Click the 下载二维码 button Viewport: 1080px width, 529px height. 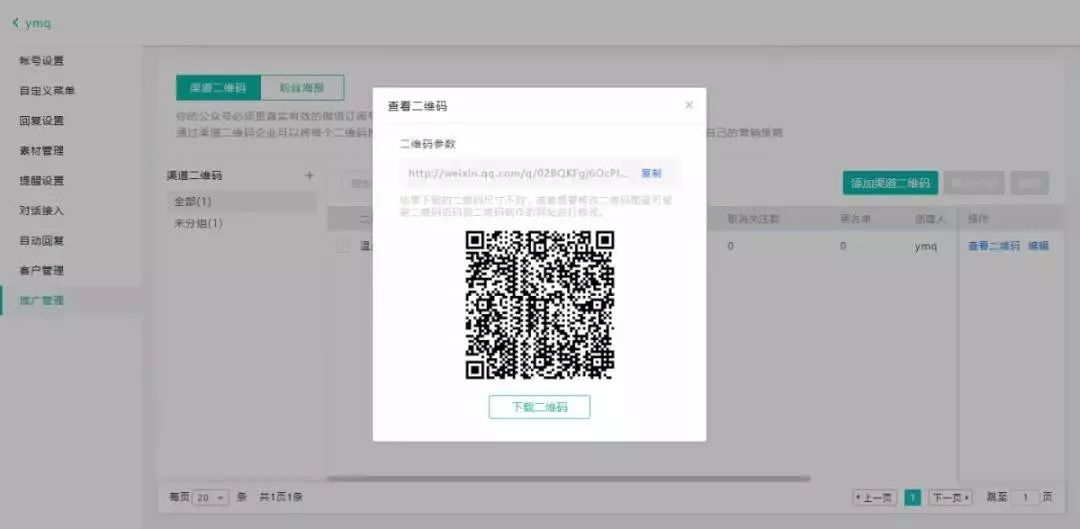click(539, 407)
